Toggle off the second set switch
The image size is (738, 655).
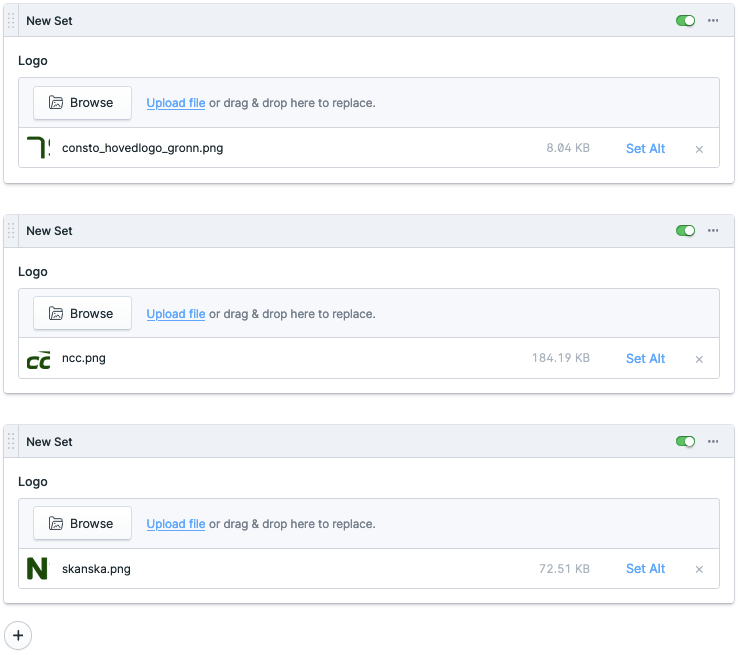(685, 231)
